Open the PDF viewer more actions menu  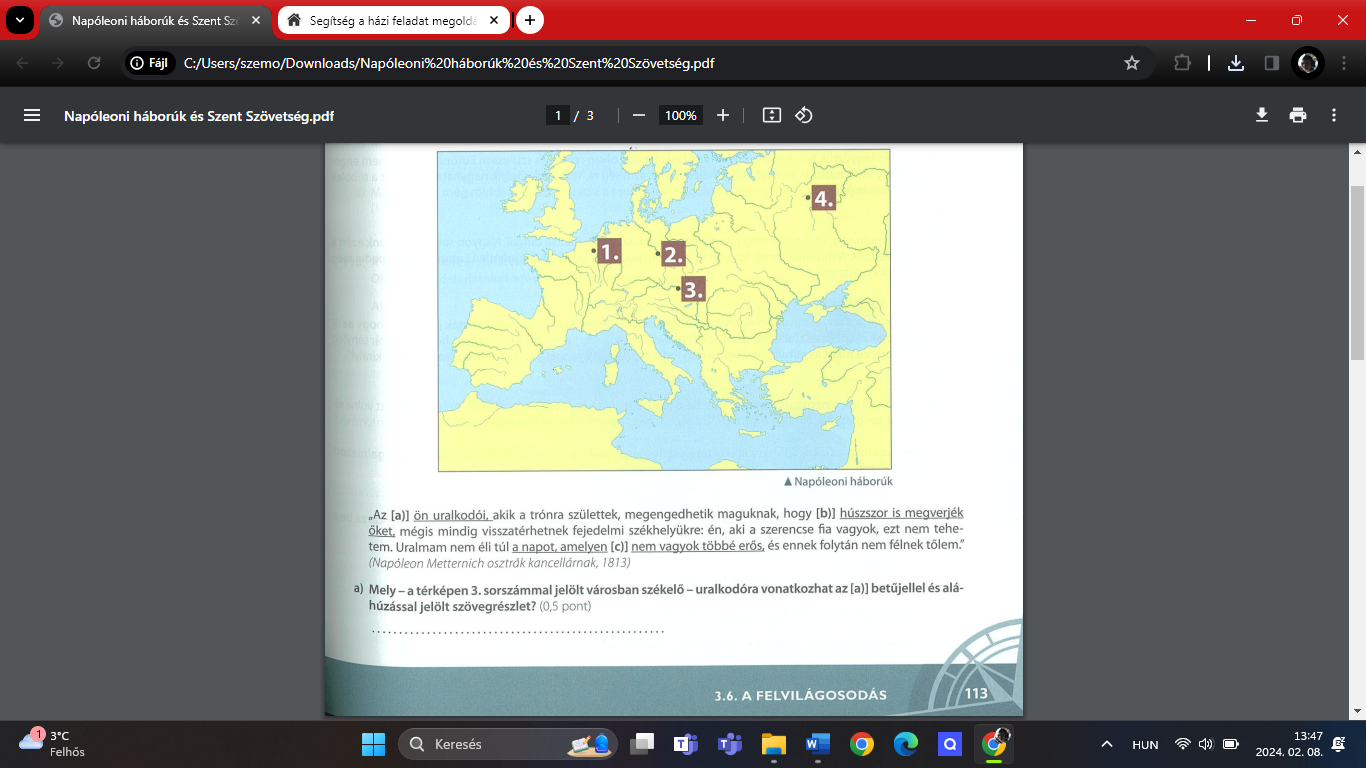tap(1334, 115)
